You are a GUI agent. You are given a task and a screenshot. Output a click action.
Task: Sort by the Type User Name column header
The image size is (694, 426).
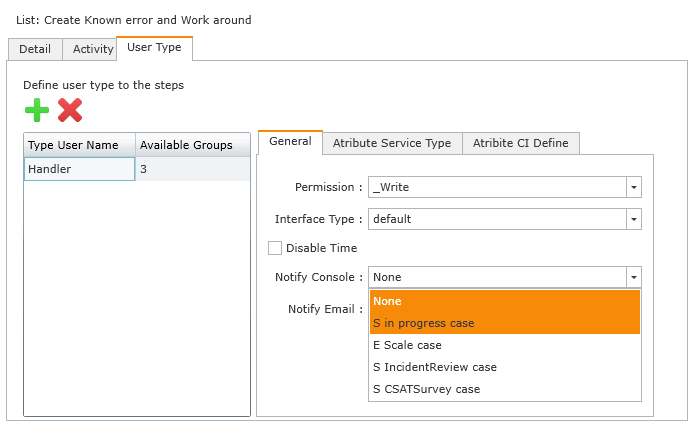click(79, 145)
